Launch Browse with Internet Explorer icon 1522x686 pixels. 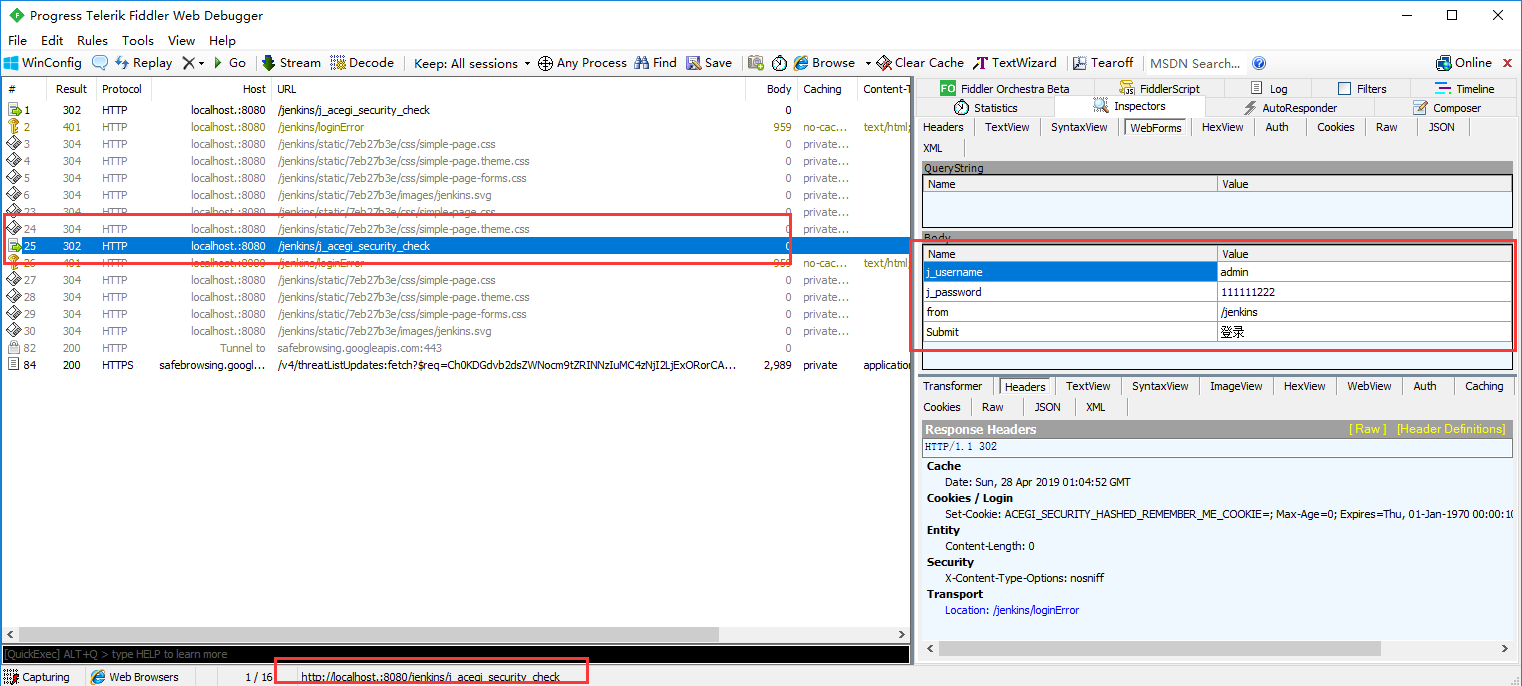(x=824, y=63)
